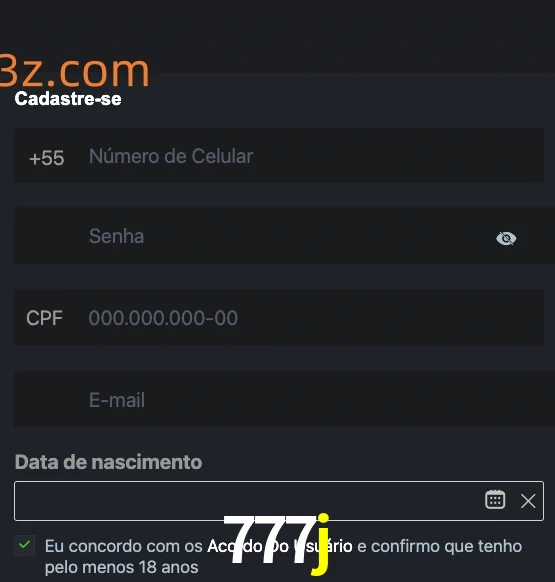Image resolution: width=555 pixels, height=582 pixels.
Task: Click the 777j watermark logo
Action: click(x=277, y=544)
